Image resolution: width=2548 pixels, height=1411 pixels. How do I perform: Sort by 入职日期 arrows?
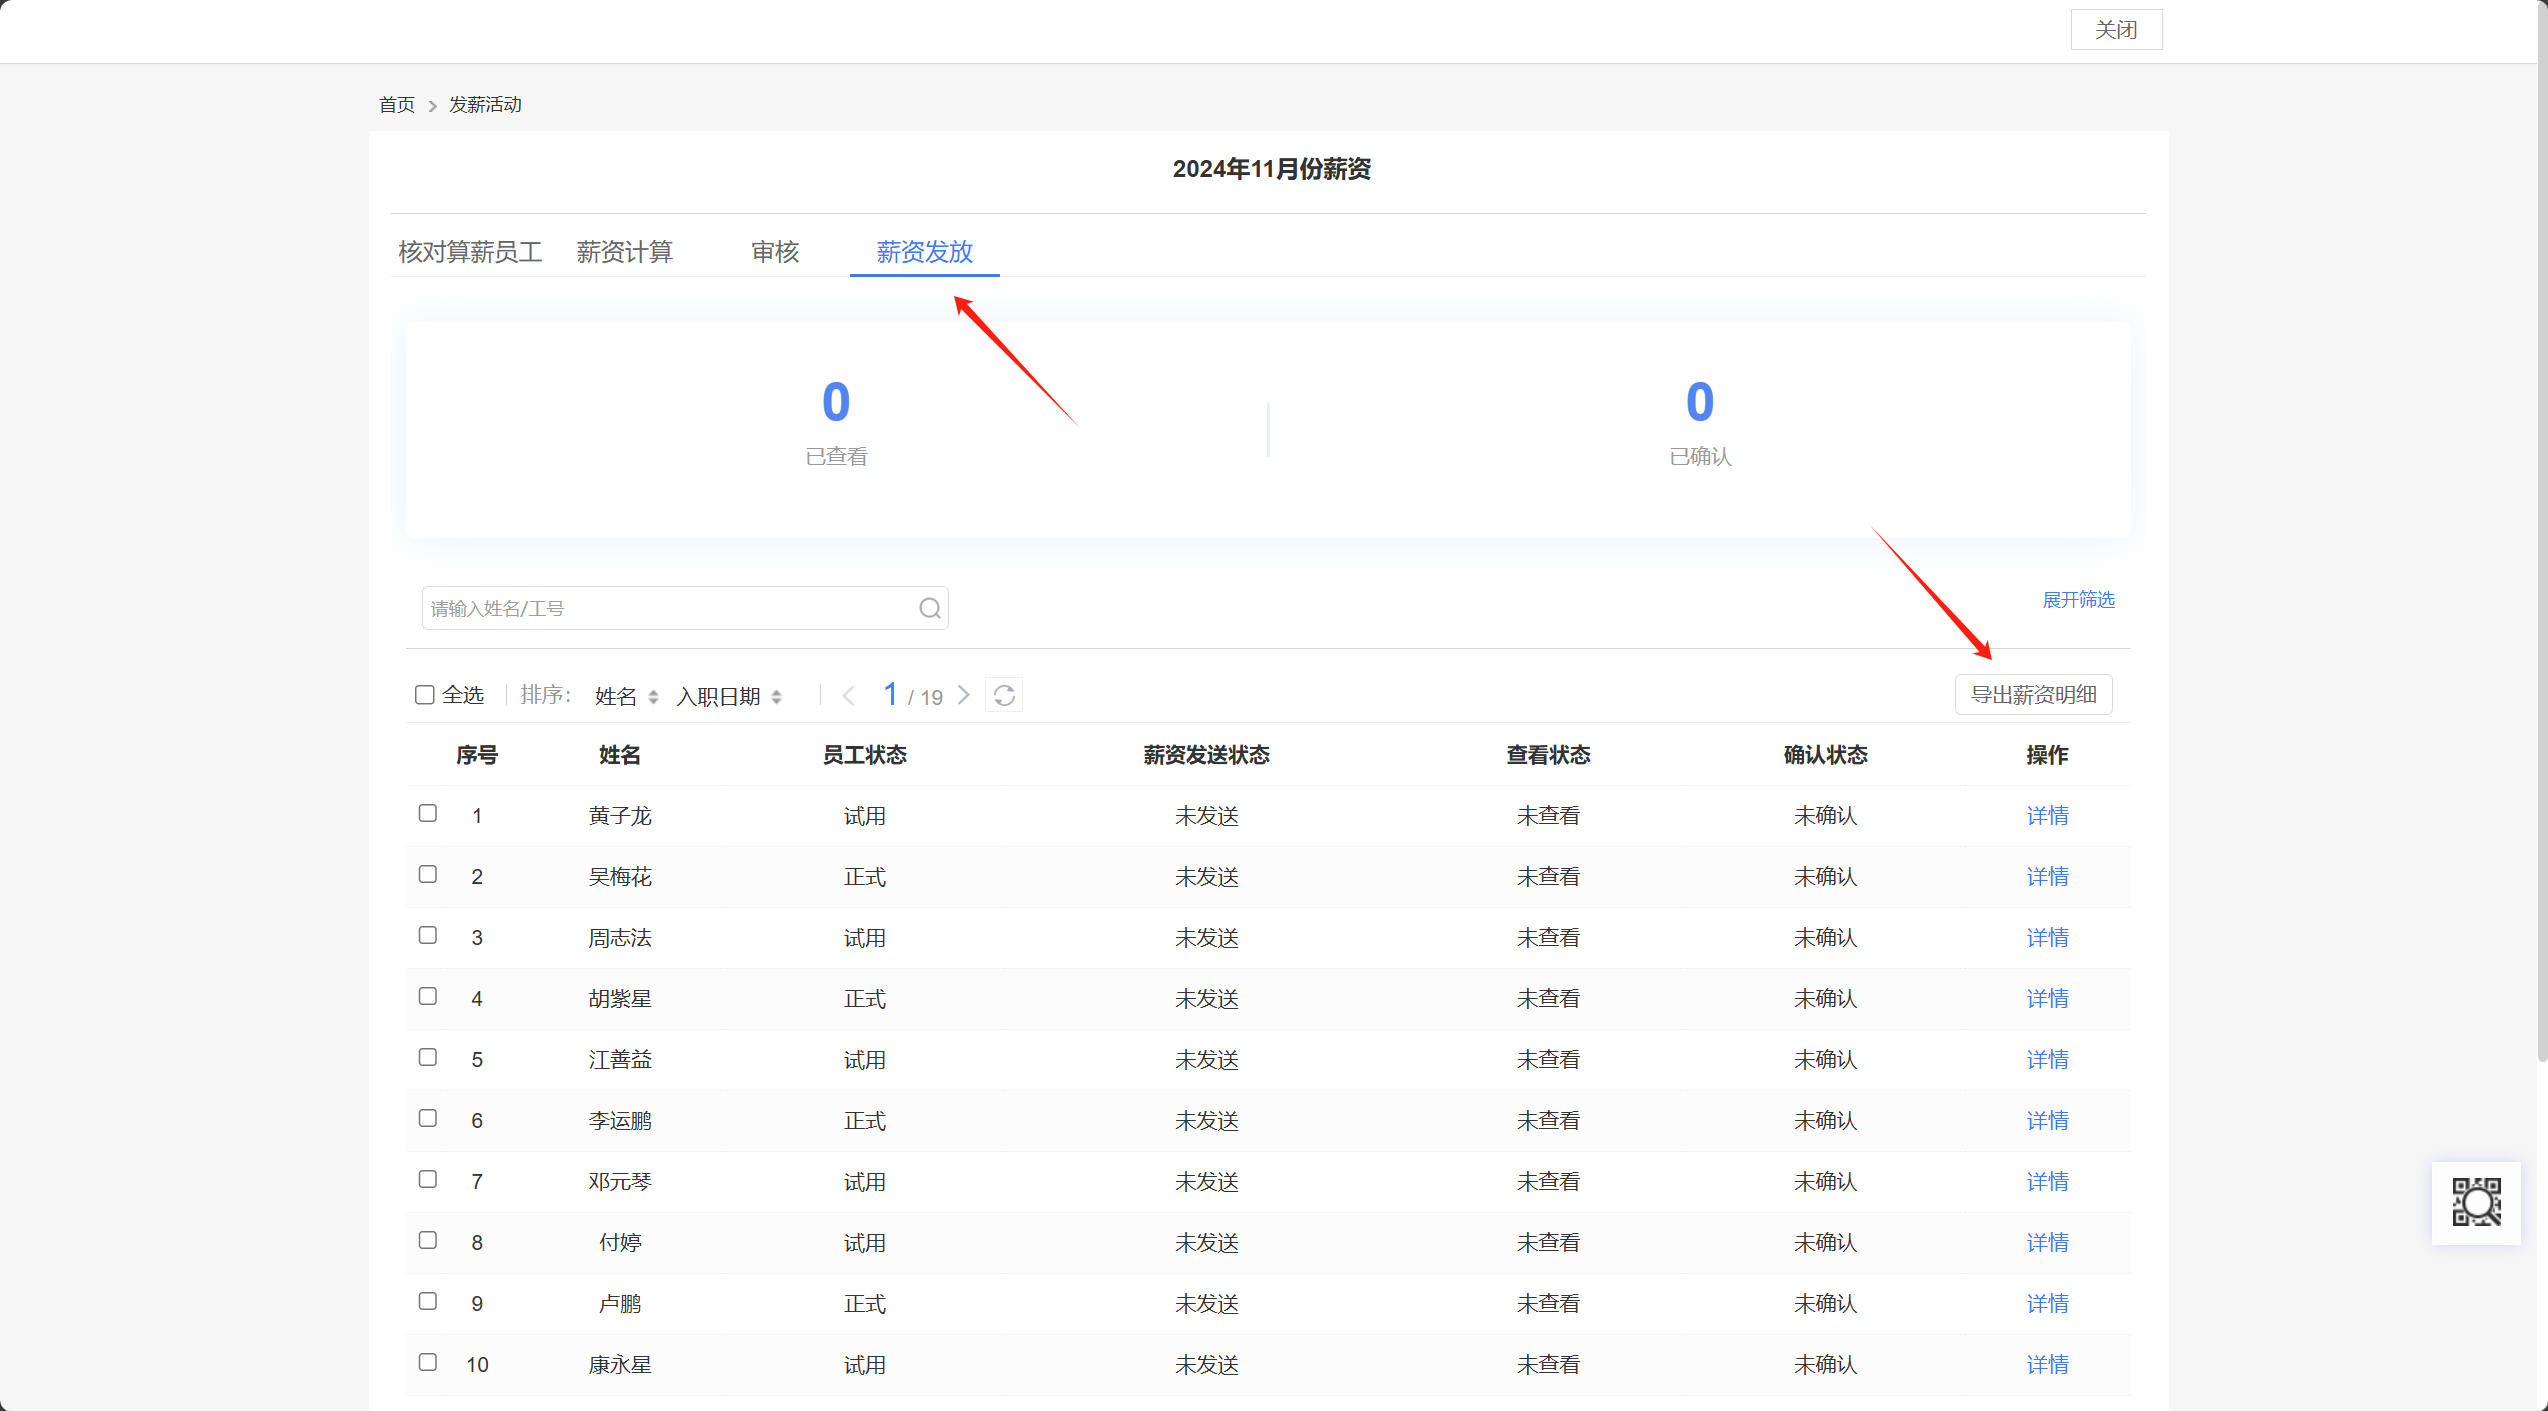[776, 697]
